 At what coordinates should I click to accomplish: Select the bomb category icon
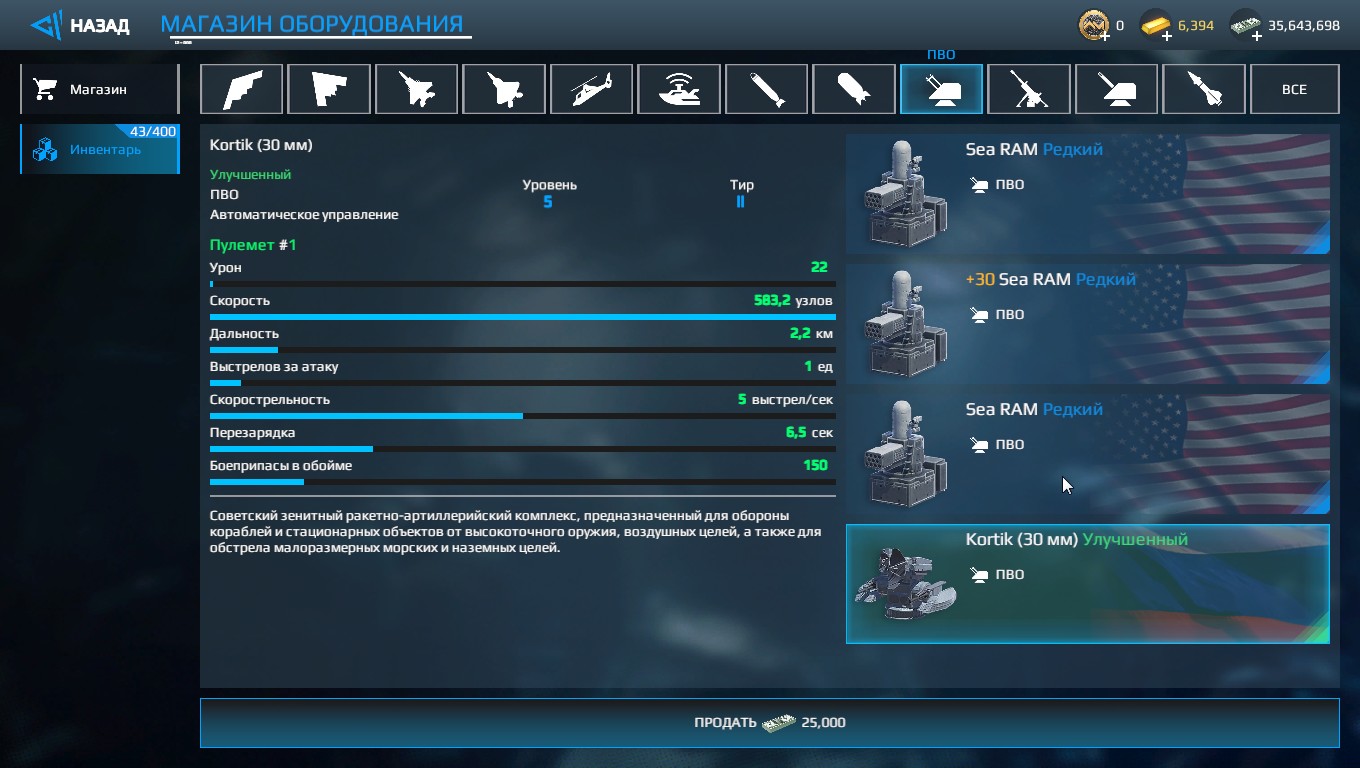pos(854,89)
